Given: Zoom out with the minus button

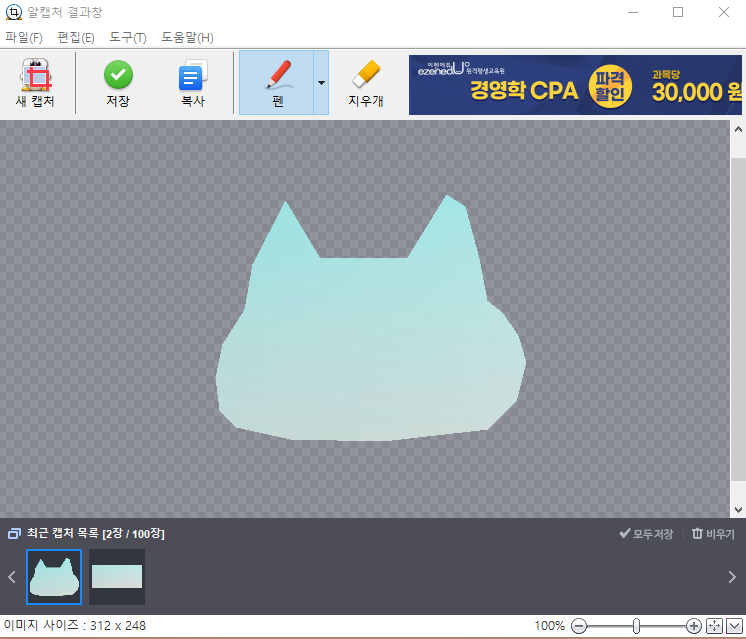Looking at the screenshot, I should pos(579,626).
